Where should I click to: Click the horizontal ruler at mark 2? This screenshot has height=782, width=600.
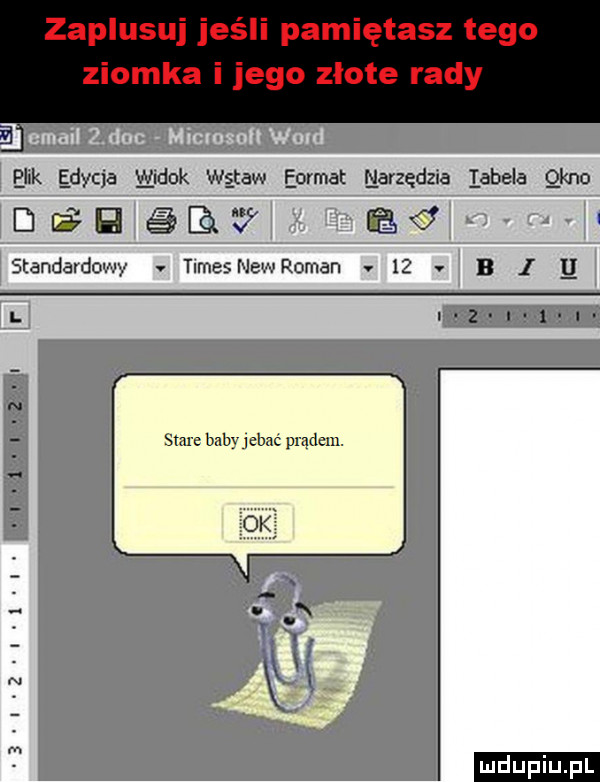(473, 317)
